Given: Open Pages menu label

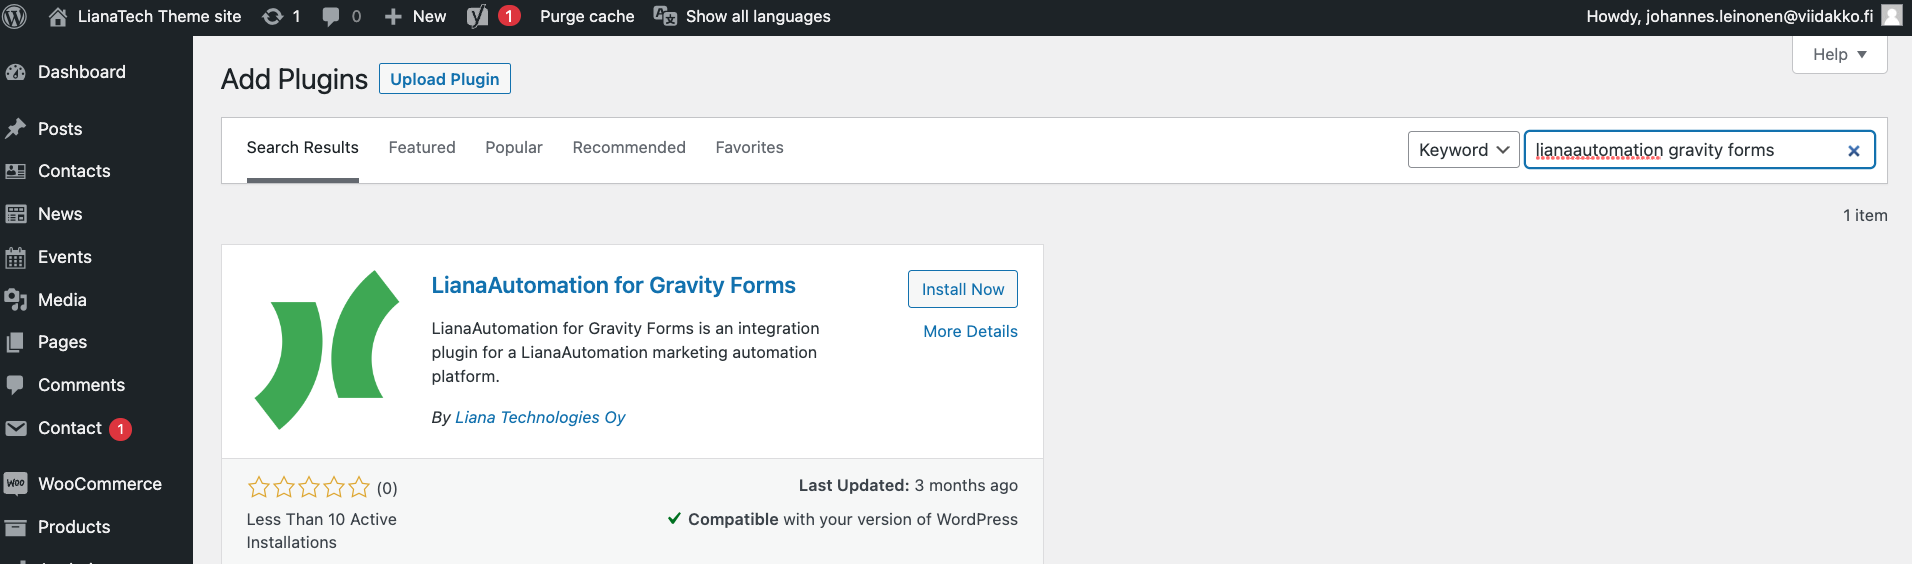Looking at the screenshot, I should 62,342.
